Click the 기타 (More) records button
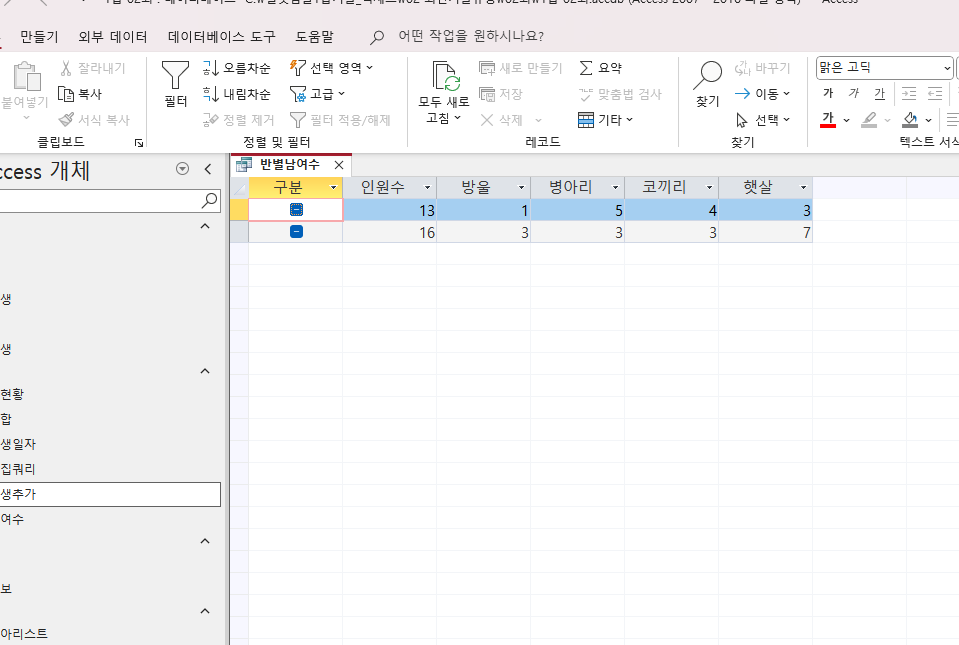 tap(600, 120)
